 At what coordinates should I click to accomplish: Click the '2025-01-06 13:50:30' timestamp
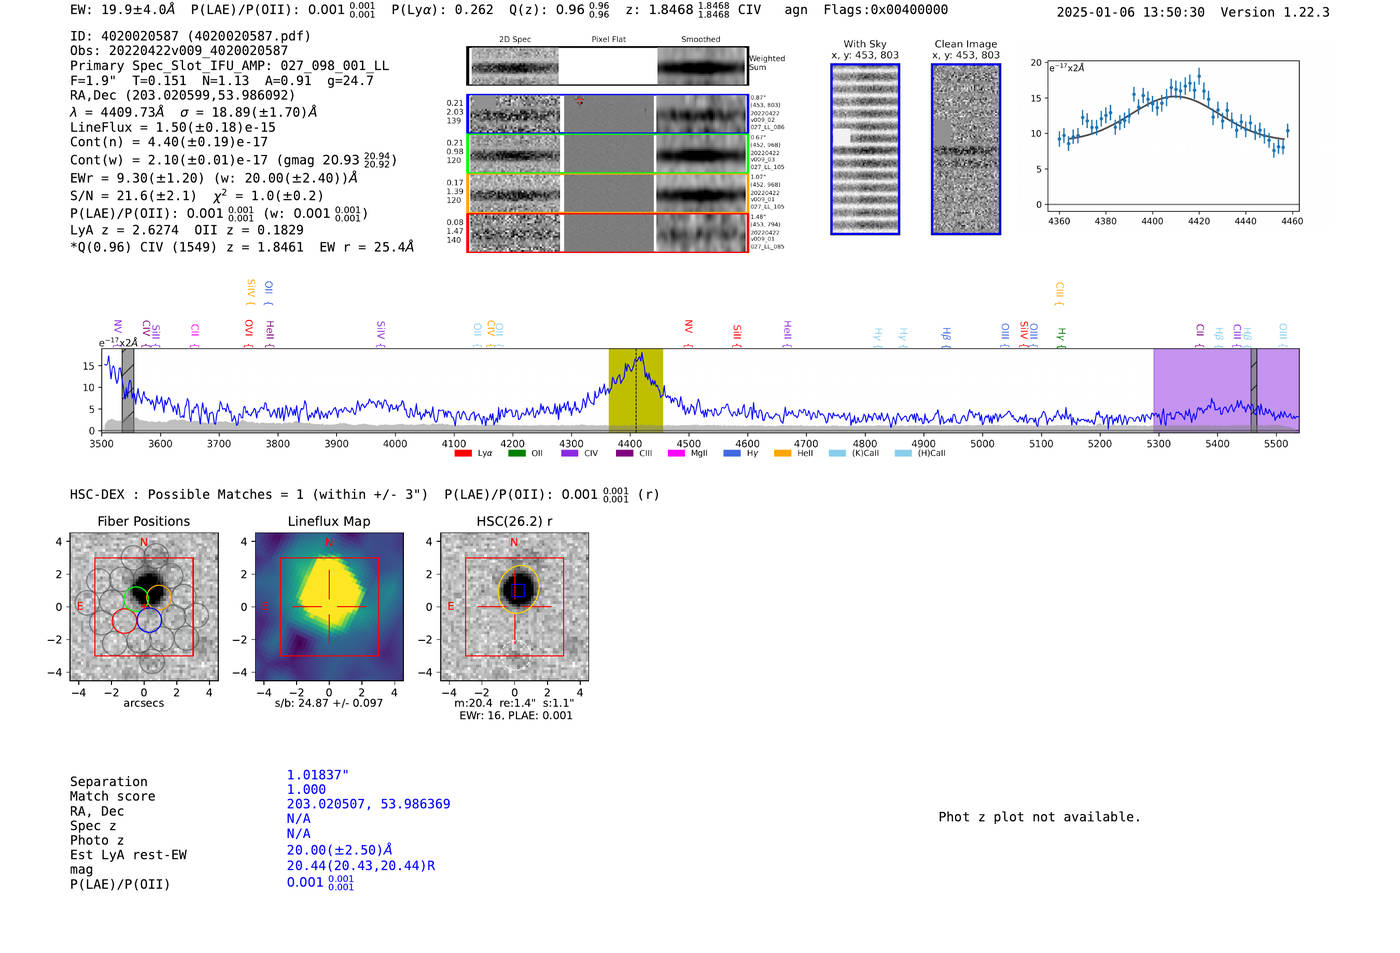[x=1131, y=12]
